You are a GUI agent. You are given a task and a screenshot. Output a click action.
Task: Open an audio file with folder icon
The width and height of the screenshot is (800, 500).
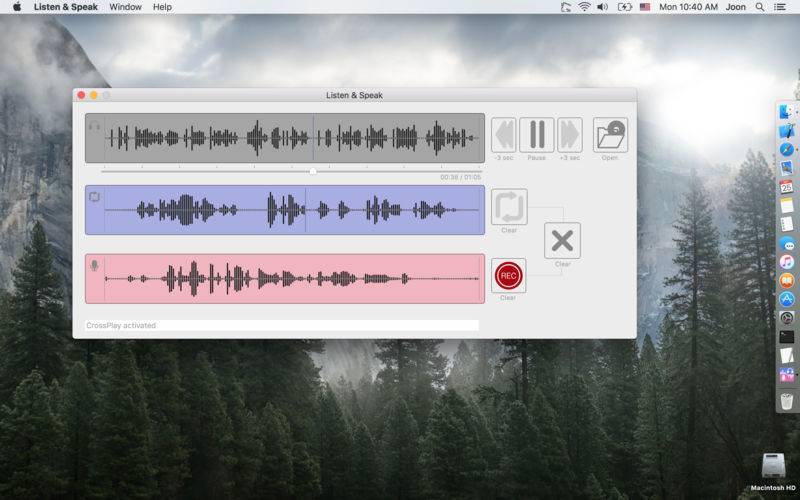tap(610, 135)
